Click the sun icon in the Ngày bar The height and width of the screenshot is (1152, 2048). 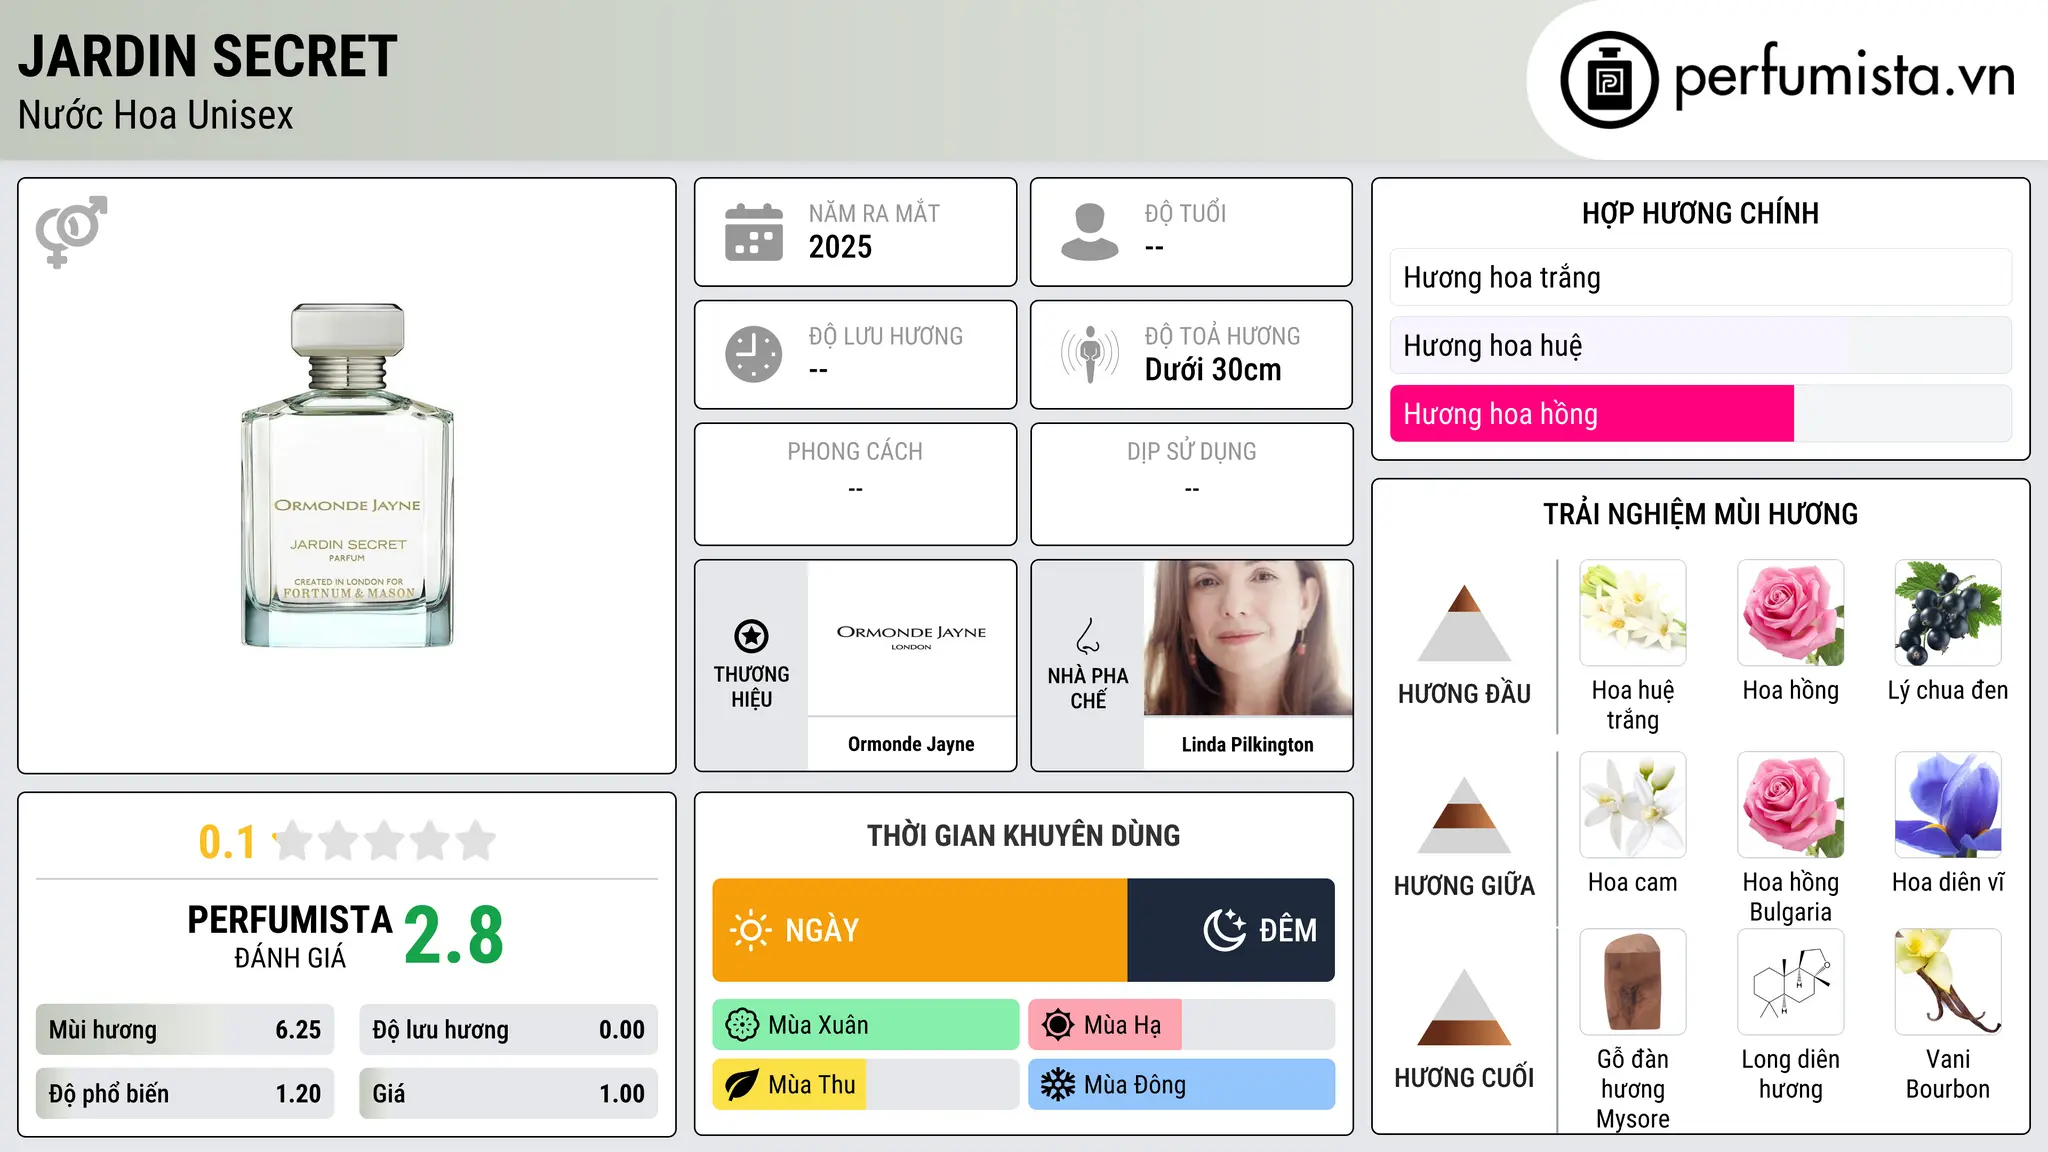pyautogui.click(x=750, y=930)
